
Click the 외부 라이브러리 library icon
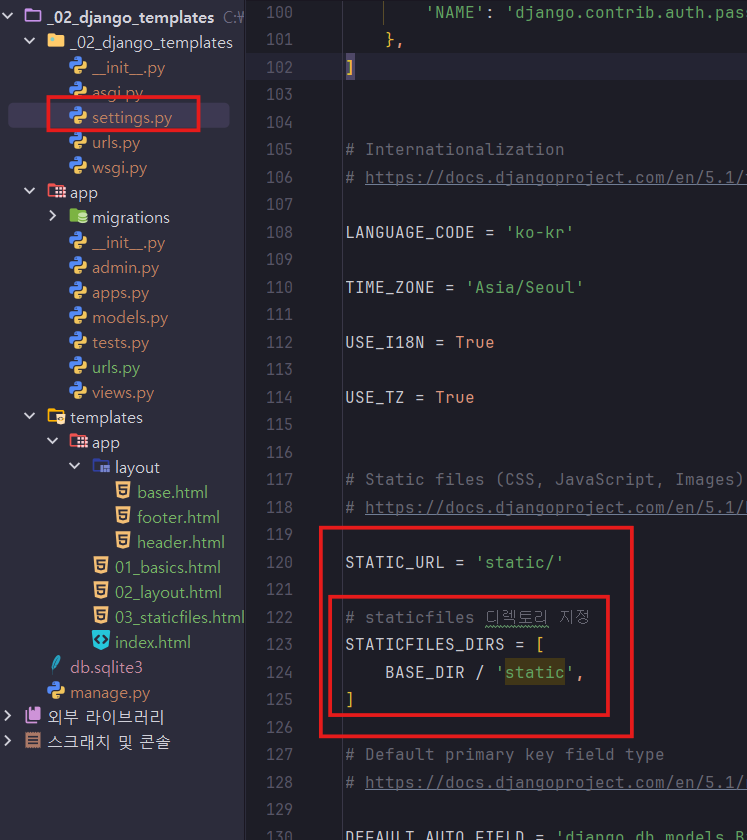point(33,715)
